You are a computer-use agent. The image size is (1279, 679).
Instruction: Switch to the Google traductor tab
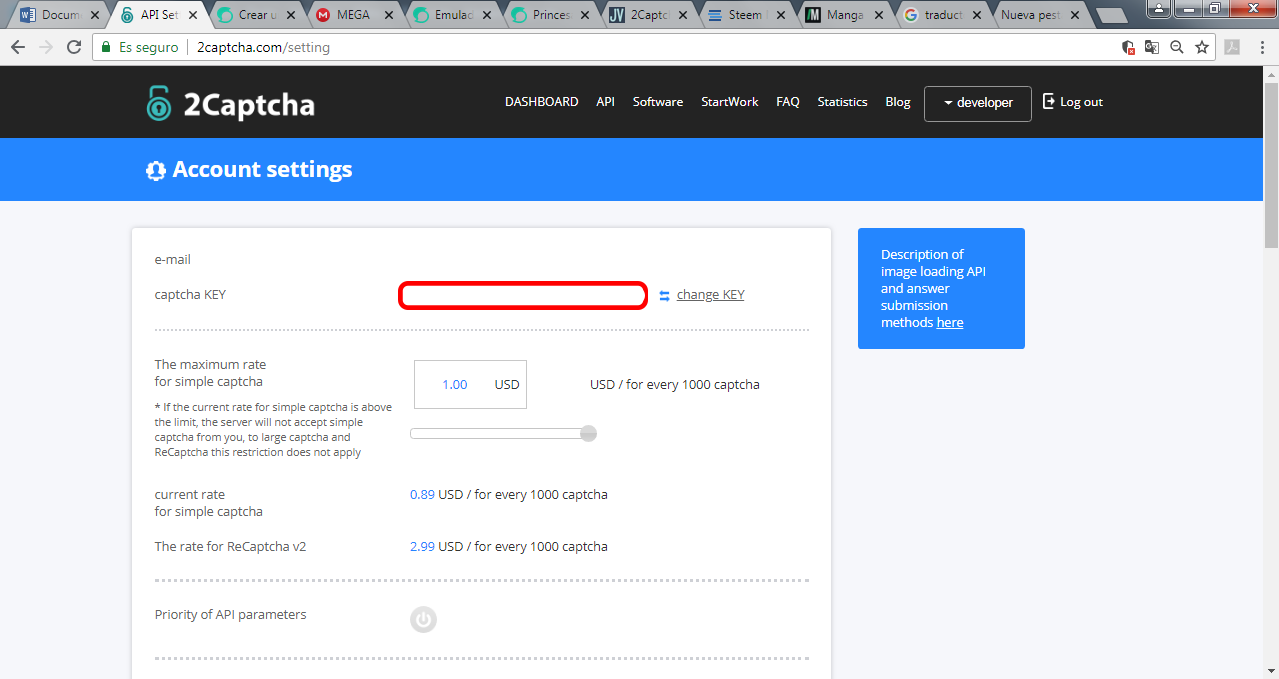pos(942,16)
